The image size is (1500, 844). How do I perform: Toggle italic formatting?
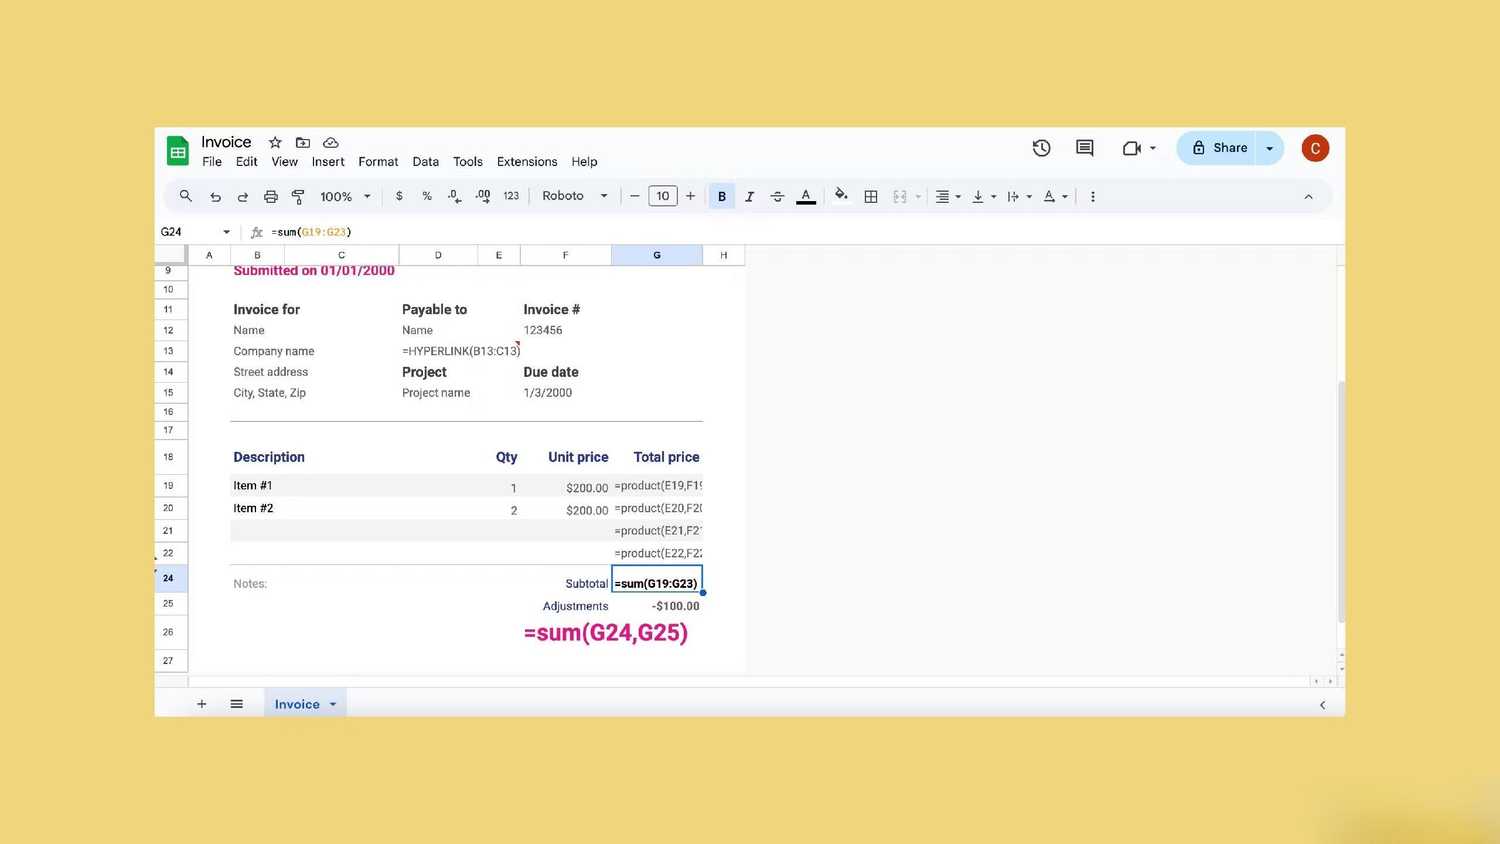[x=749, y=195]
